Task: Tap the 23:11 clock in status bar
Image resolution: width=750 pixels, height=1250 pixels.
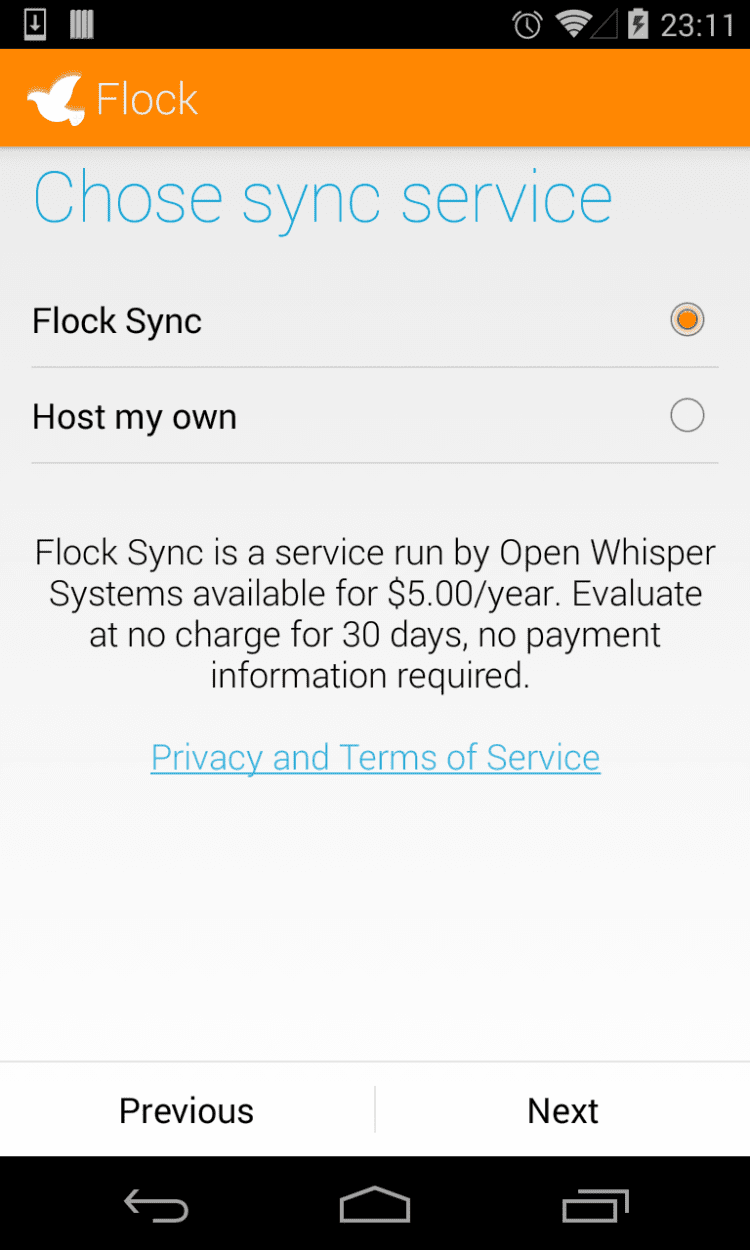Action: pos(697,25)
